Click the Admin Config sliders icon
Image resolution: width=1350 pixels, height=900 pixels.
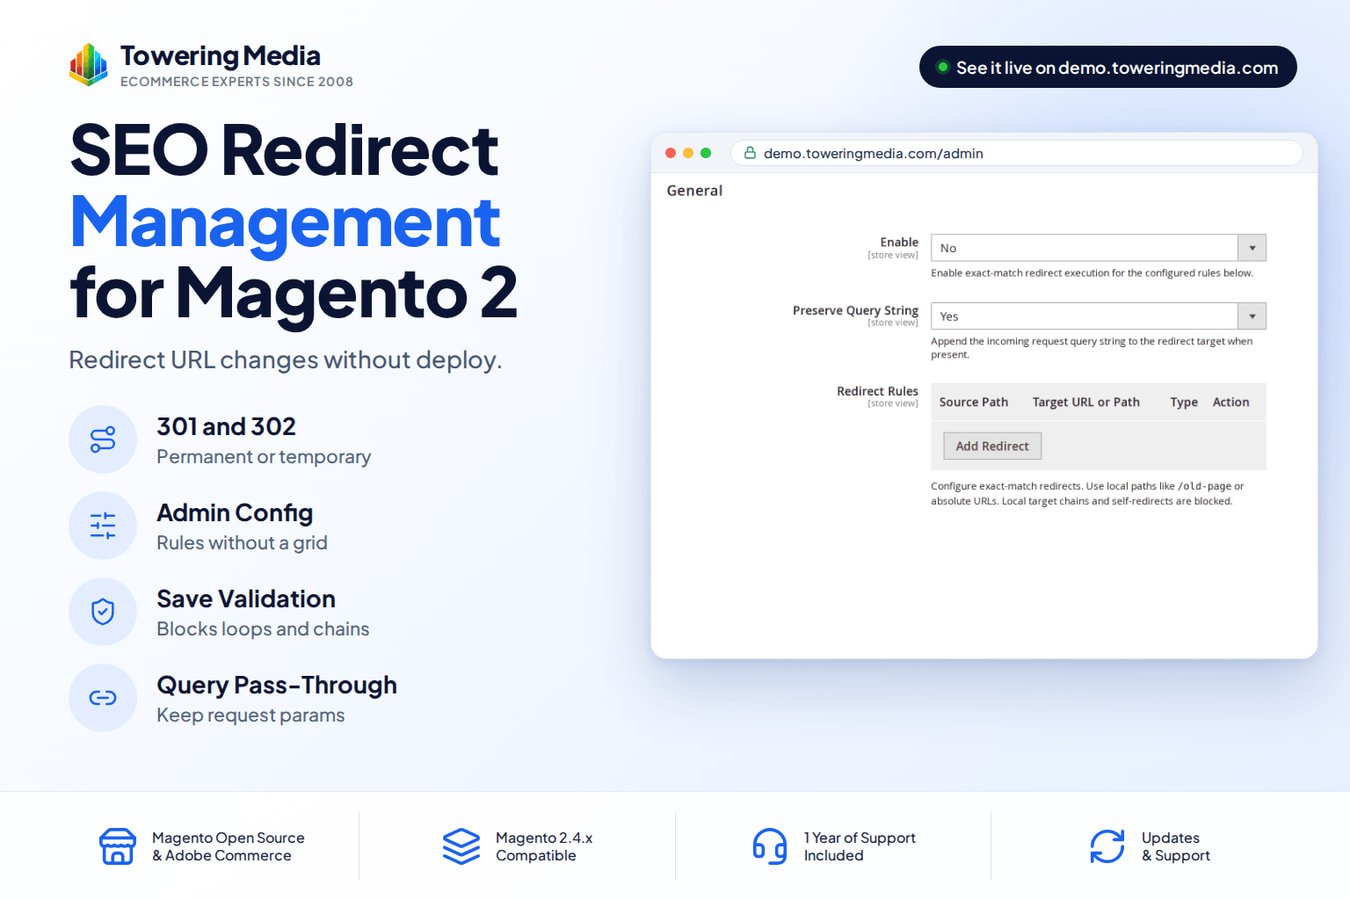103,525
